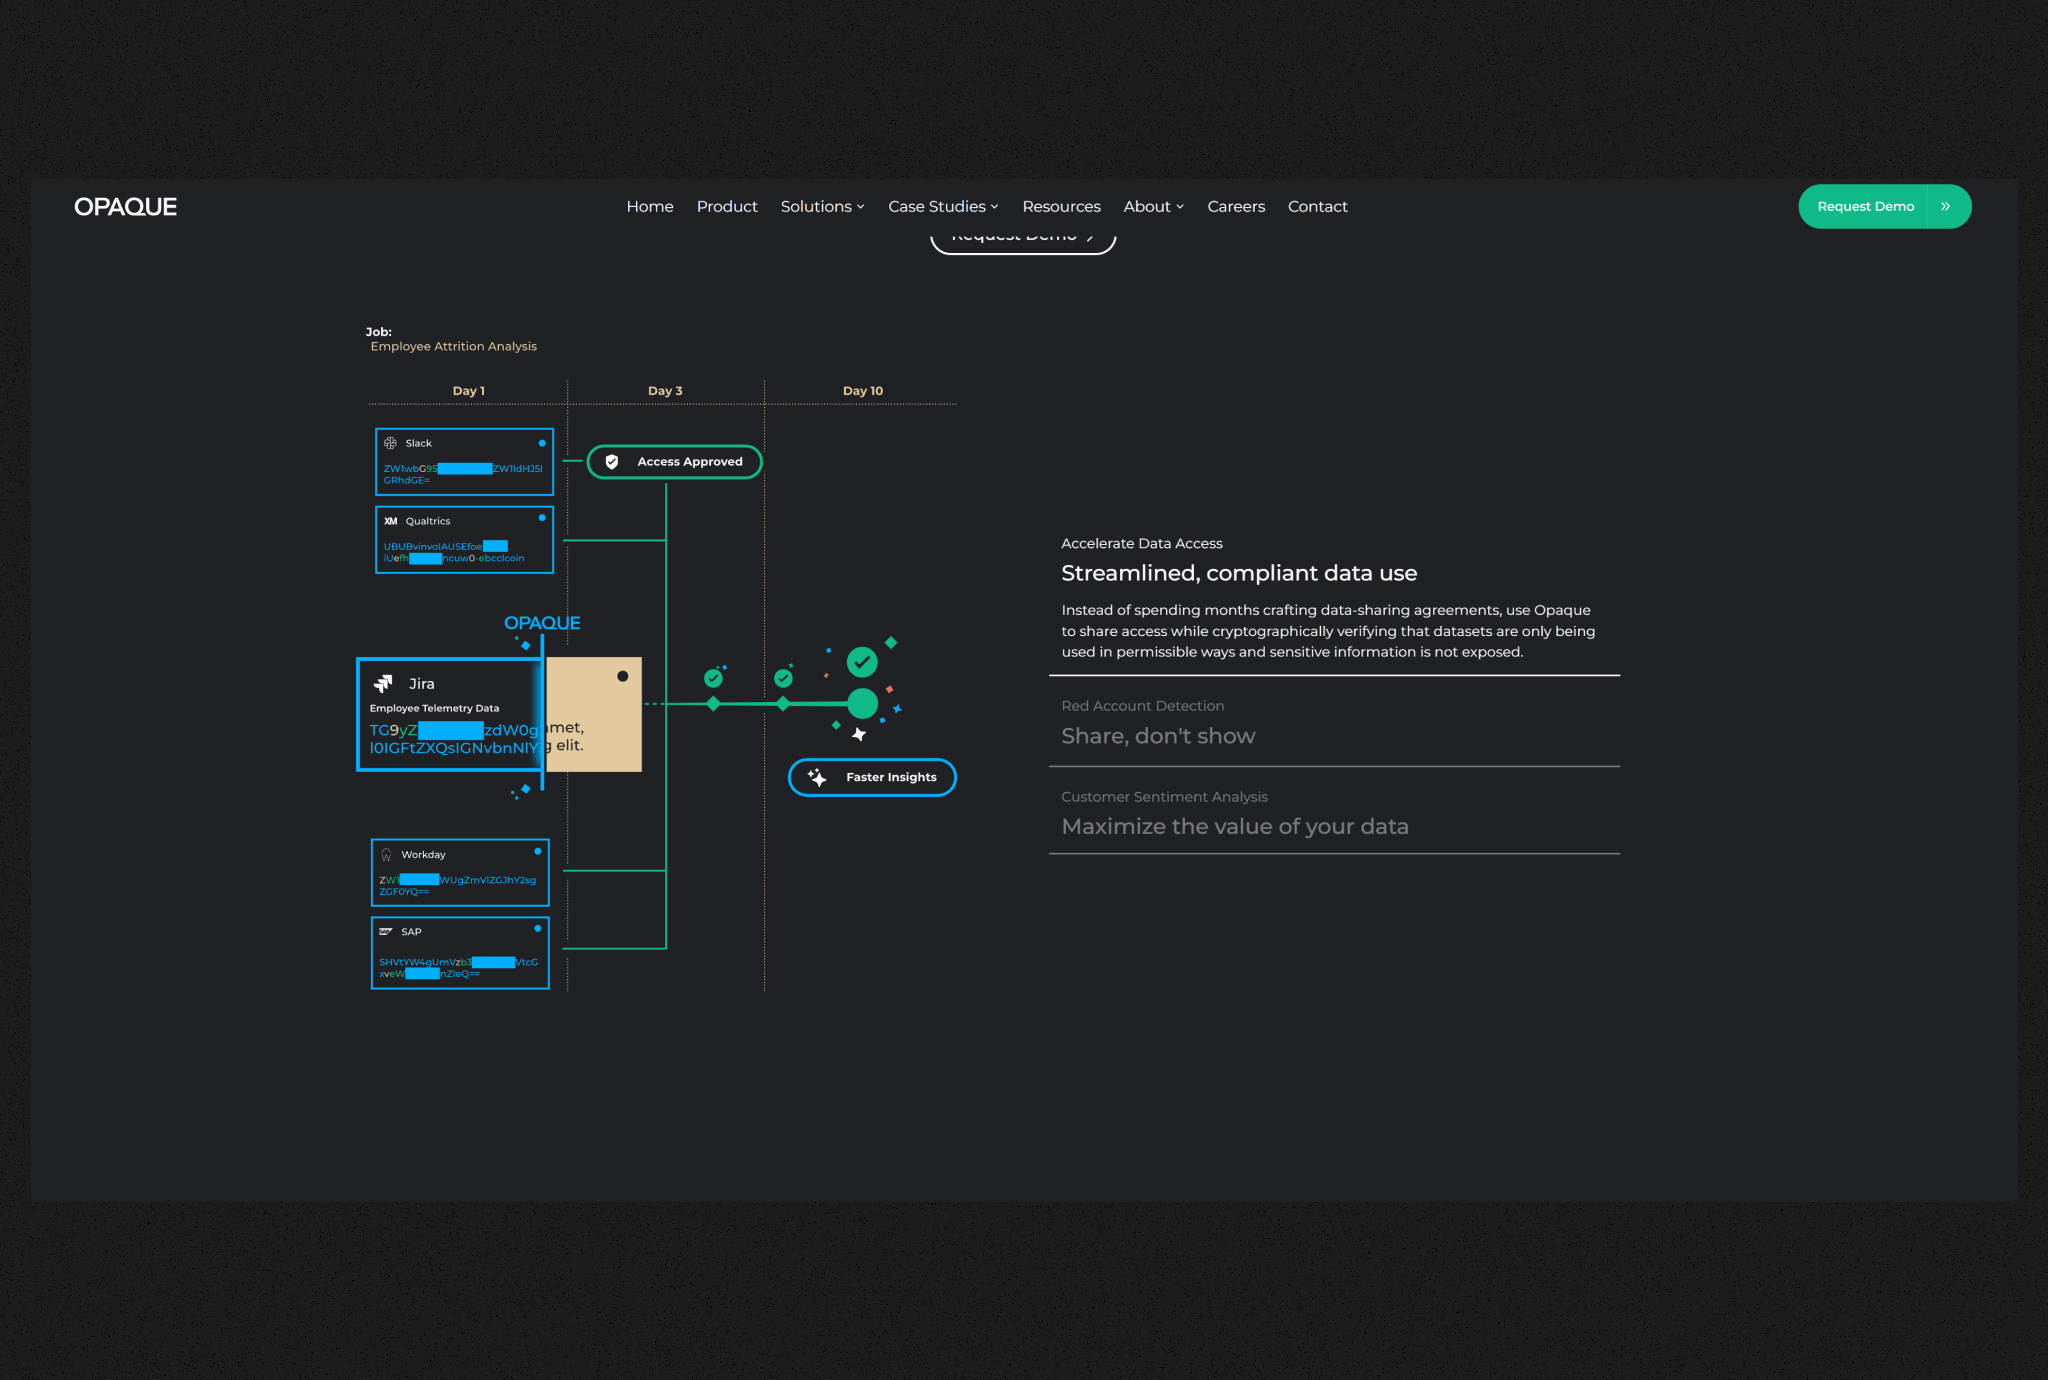Click the Red Account Detection label

click(x=1142, y=706)
